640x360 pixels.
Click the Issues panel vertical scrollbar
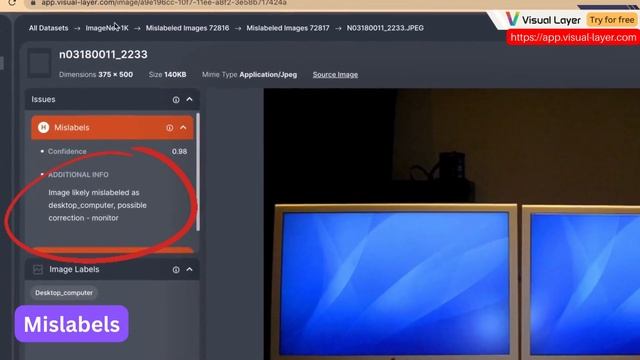click(198, 171)
